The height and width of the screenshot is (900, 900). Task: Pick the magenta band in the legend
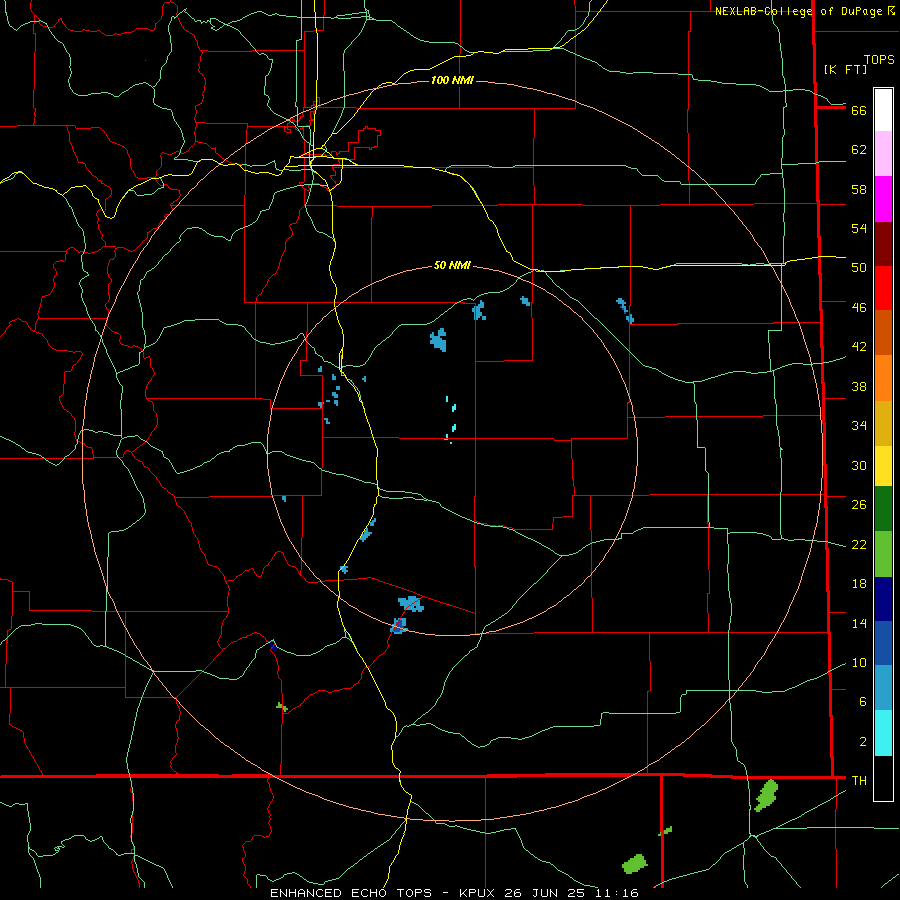click(x=883, y=199)
